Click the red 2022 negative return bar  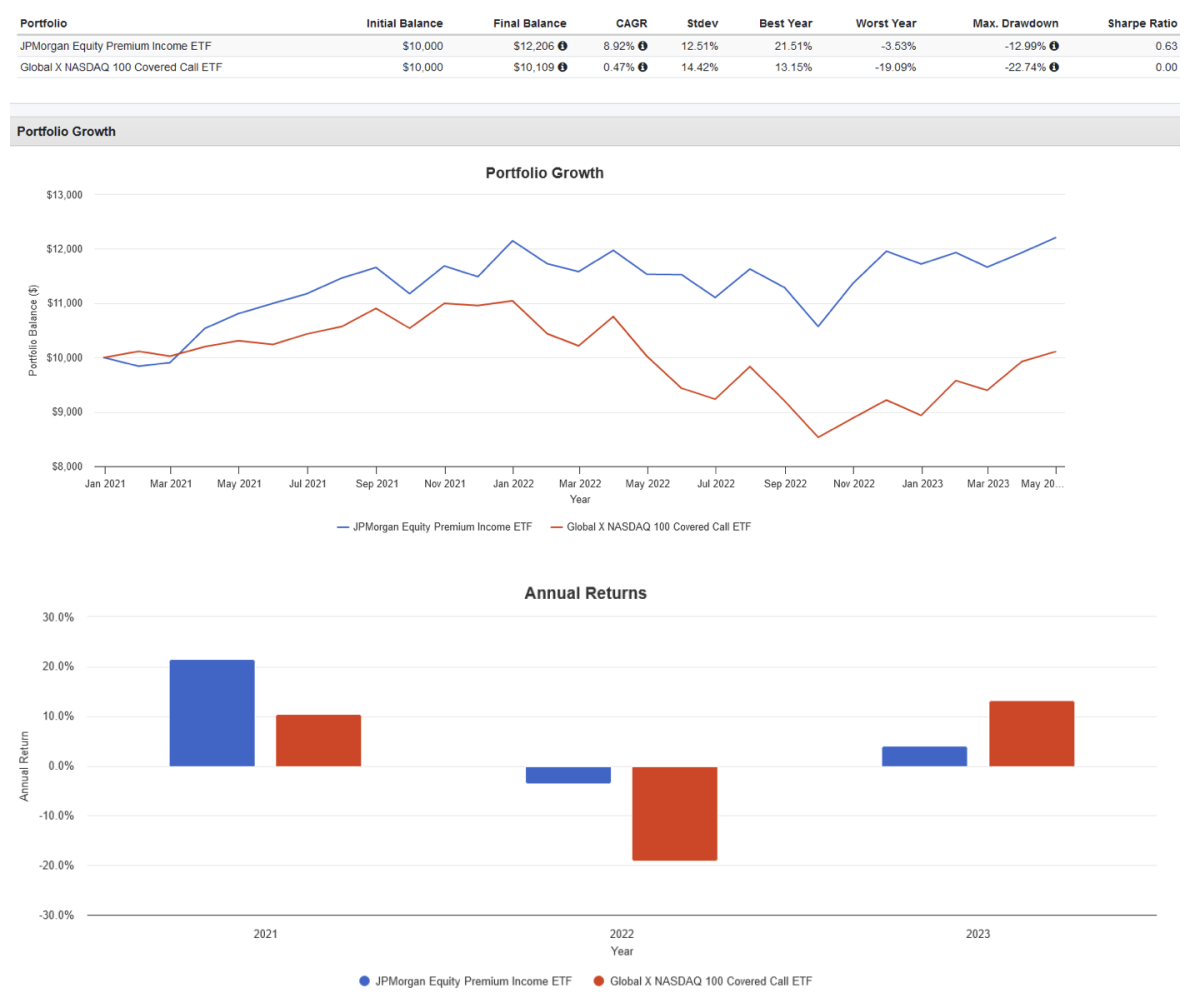pyautogui.click(x=675, y=813)
